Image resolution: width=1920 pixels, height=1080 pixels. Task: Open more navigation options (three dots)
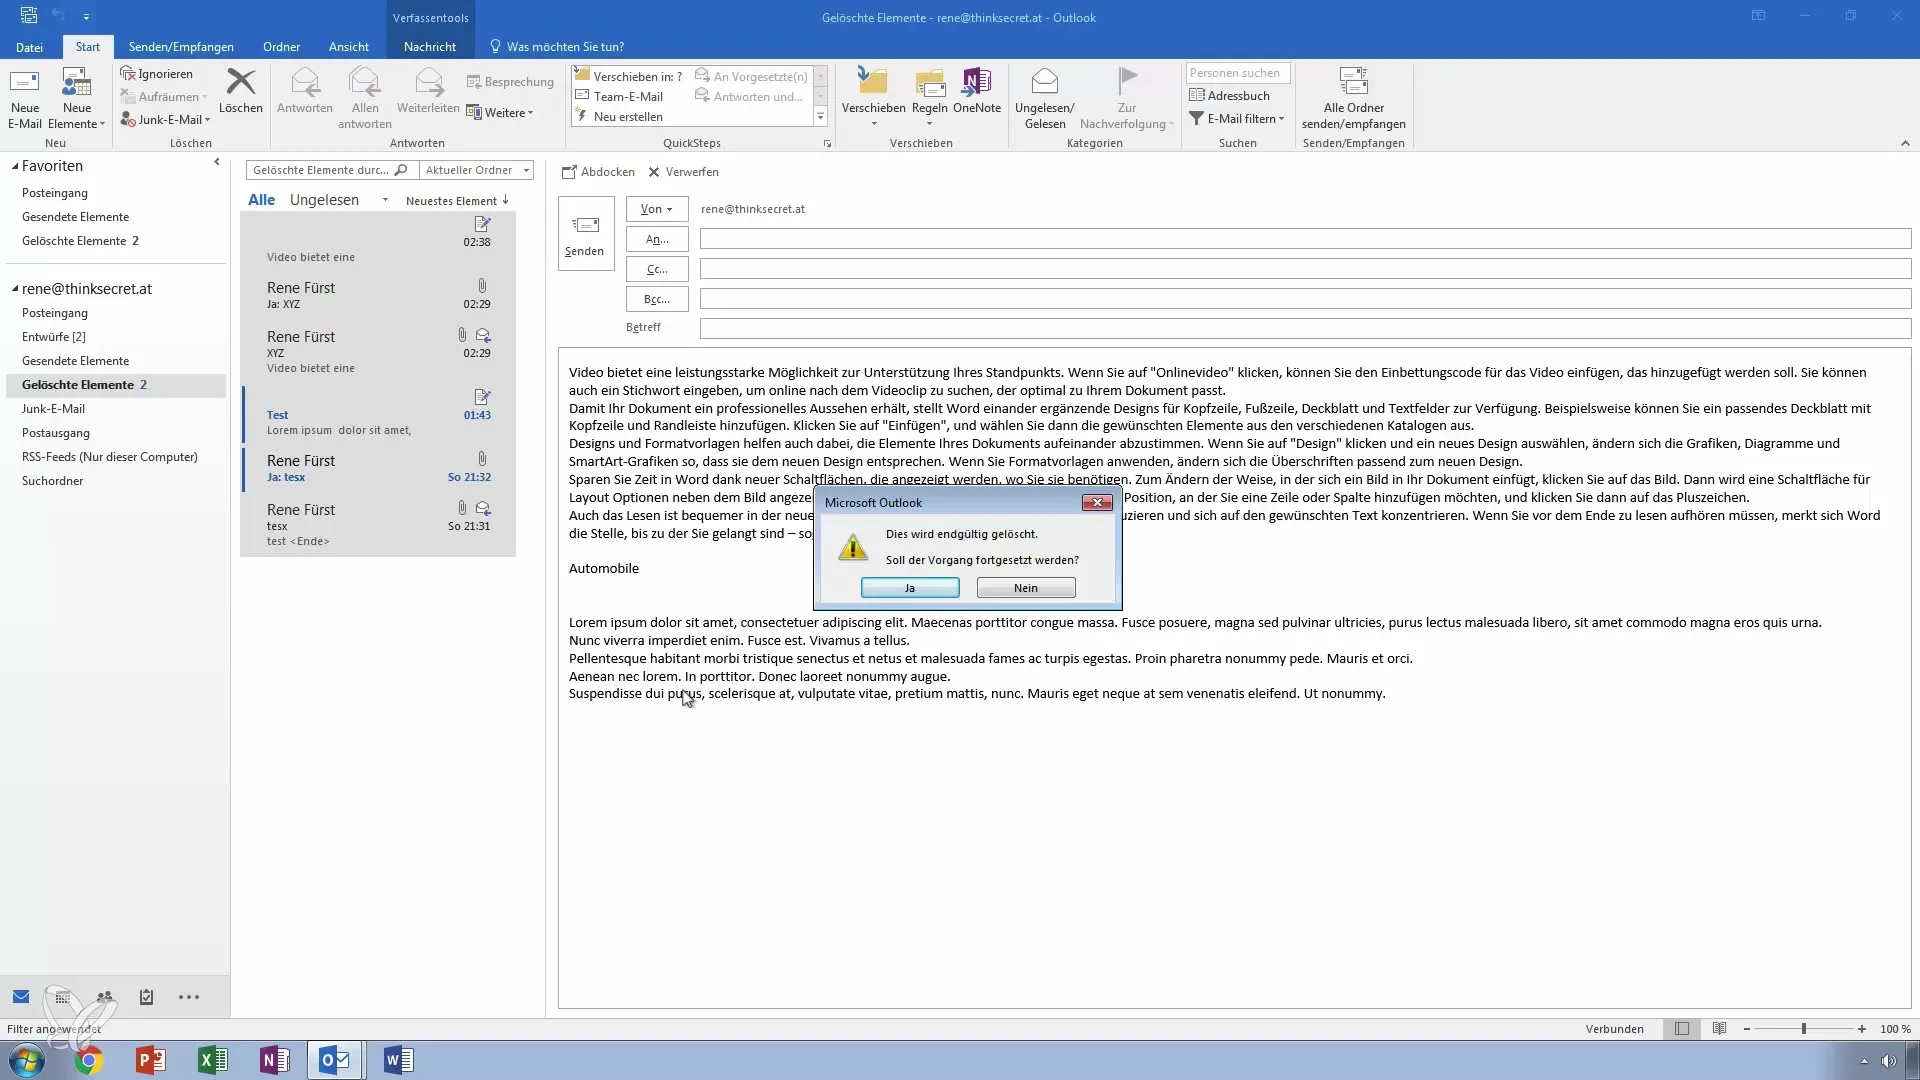pos(189,997)
